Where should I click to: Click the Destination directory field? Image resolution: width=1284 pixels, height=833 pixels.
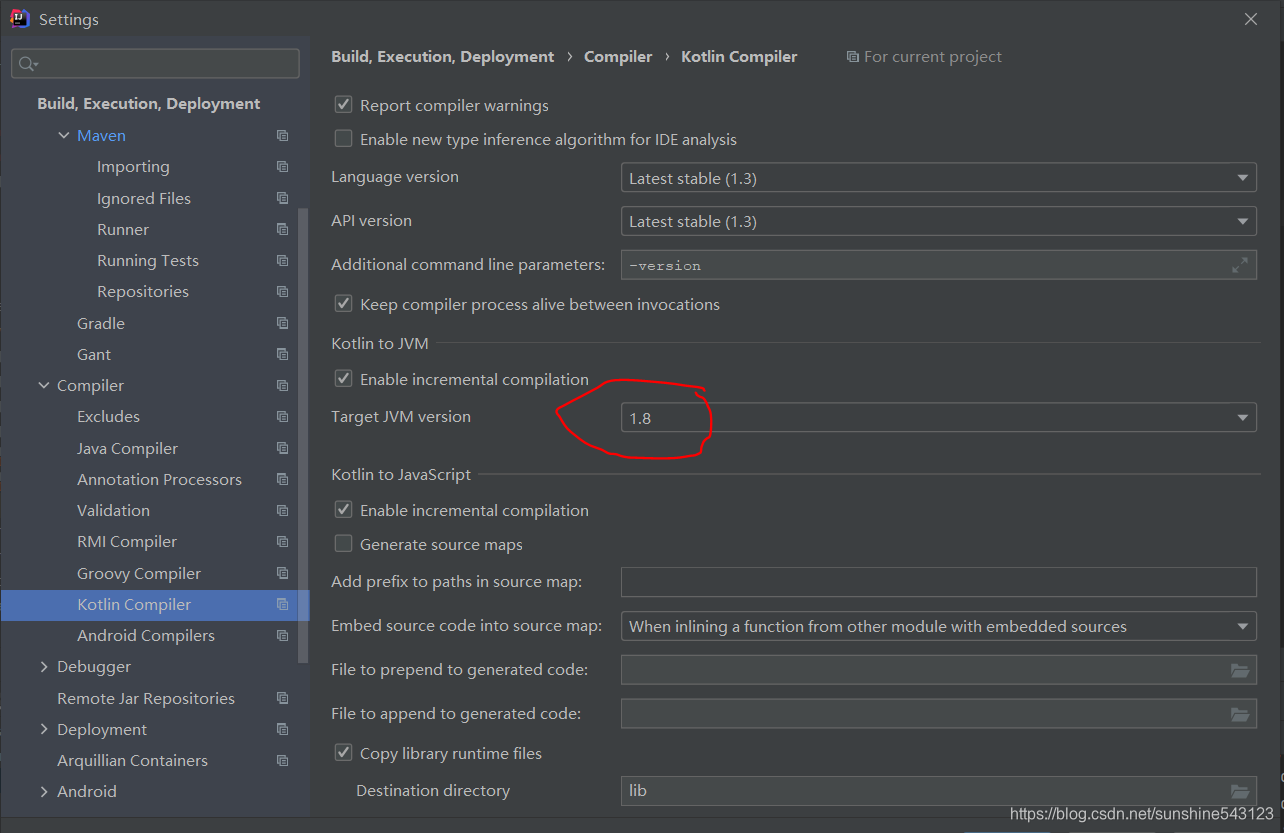tap(939, 791)
